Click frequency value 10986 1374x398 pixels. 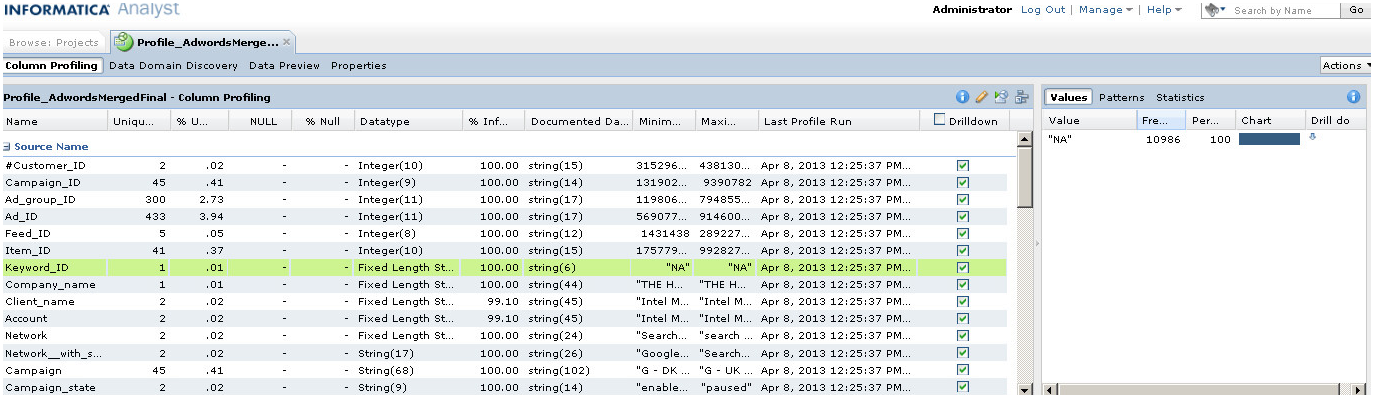1162,139
